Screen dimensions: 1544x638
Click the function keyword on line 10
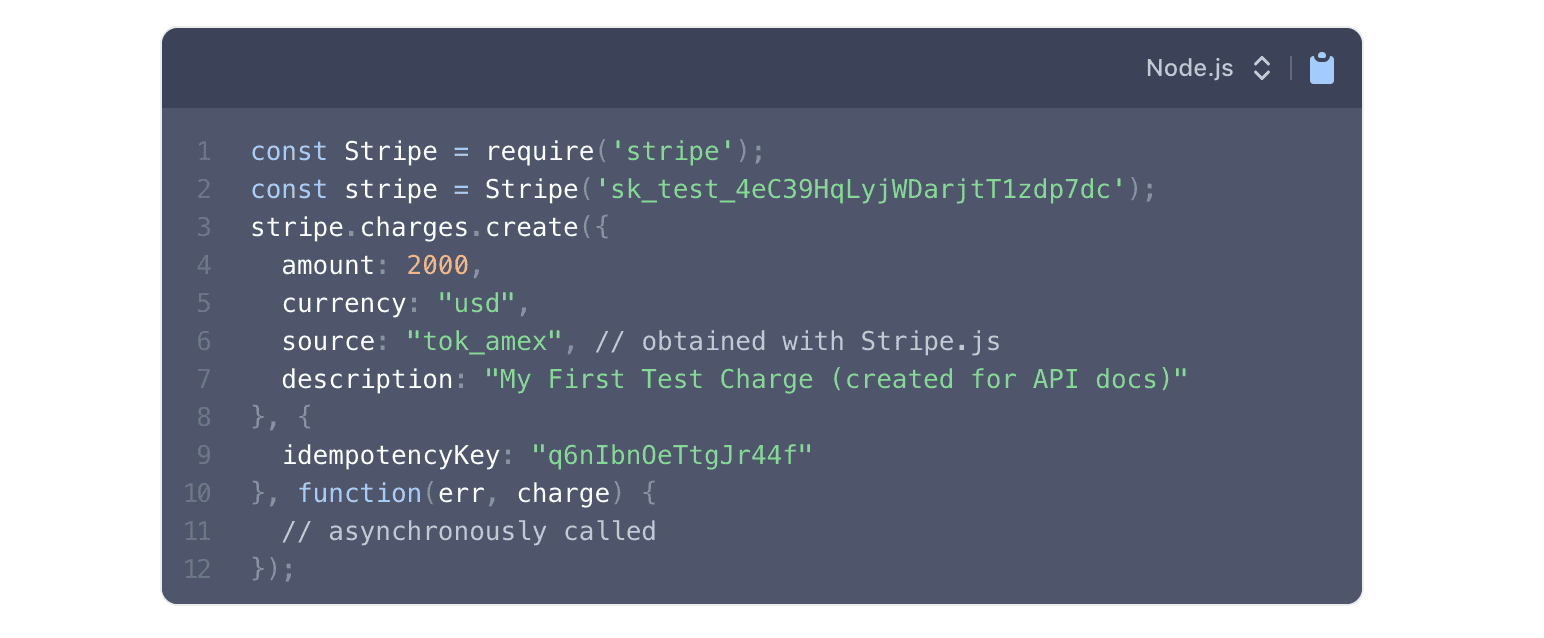click(x=359, y=494)
